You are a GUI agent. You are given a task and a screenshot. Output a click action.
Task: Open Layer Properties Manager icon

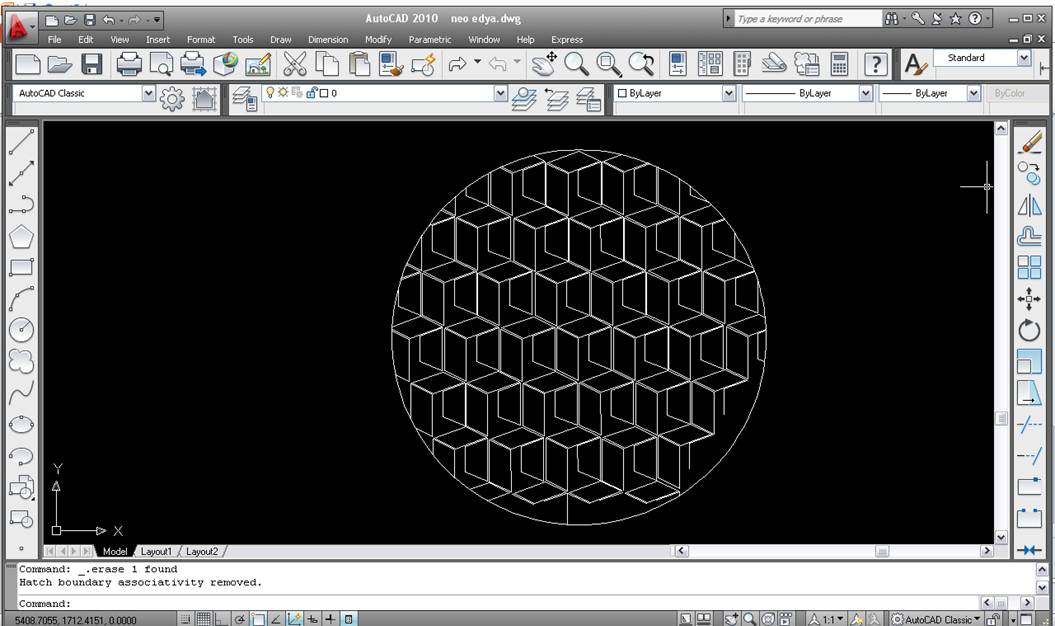click(245, 98)
